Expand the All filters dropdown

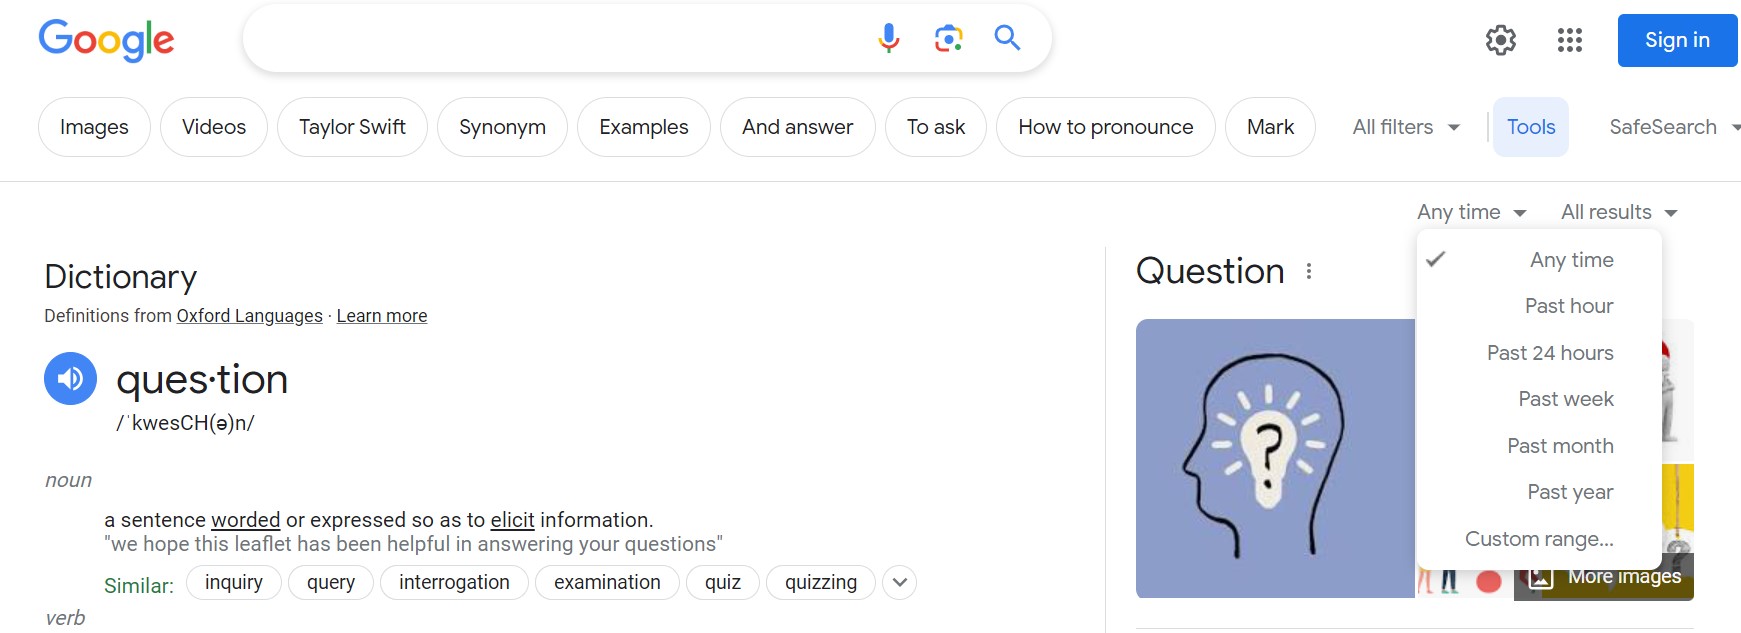[1406, 127]
